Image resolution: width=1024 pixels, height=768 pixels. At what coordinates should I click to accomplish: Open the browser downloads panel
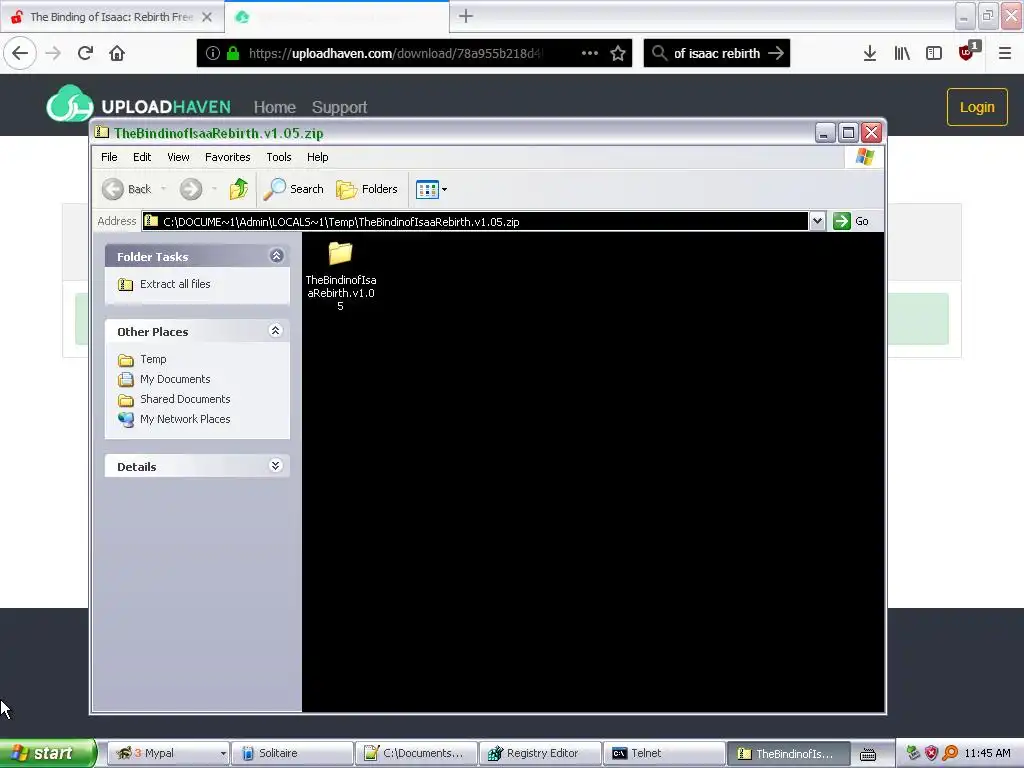coord(870,54)
